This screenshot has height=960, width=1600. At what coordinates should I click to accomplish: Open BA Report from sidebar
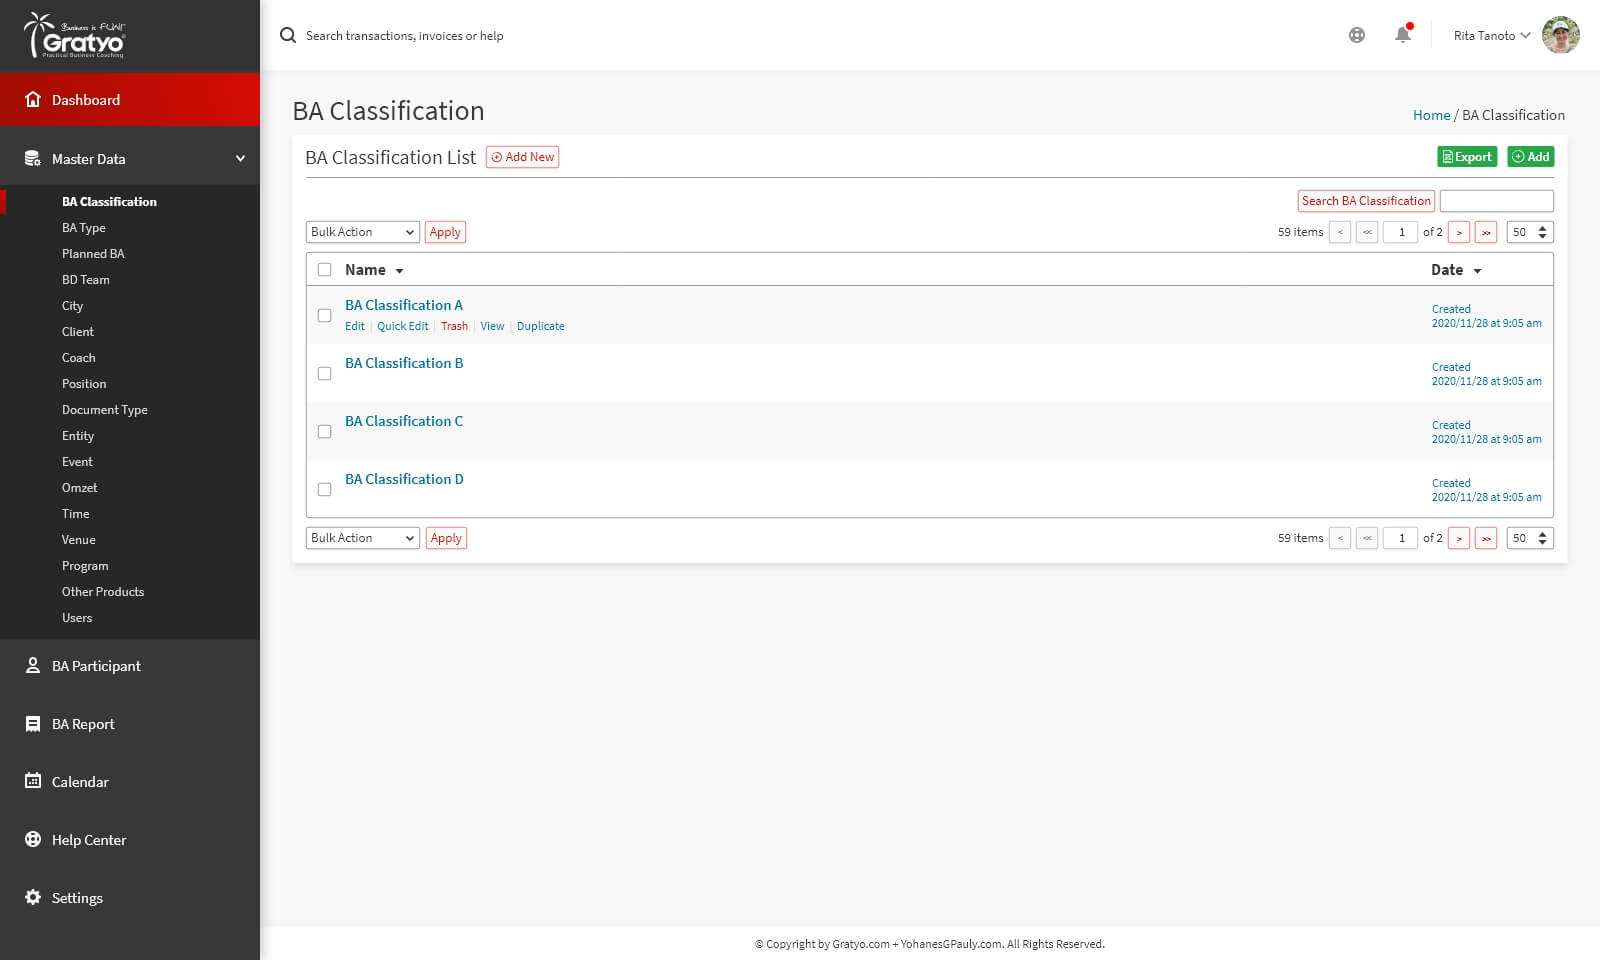click(83, 724)
